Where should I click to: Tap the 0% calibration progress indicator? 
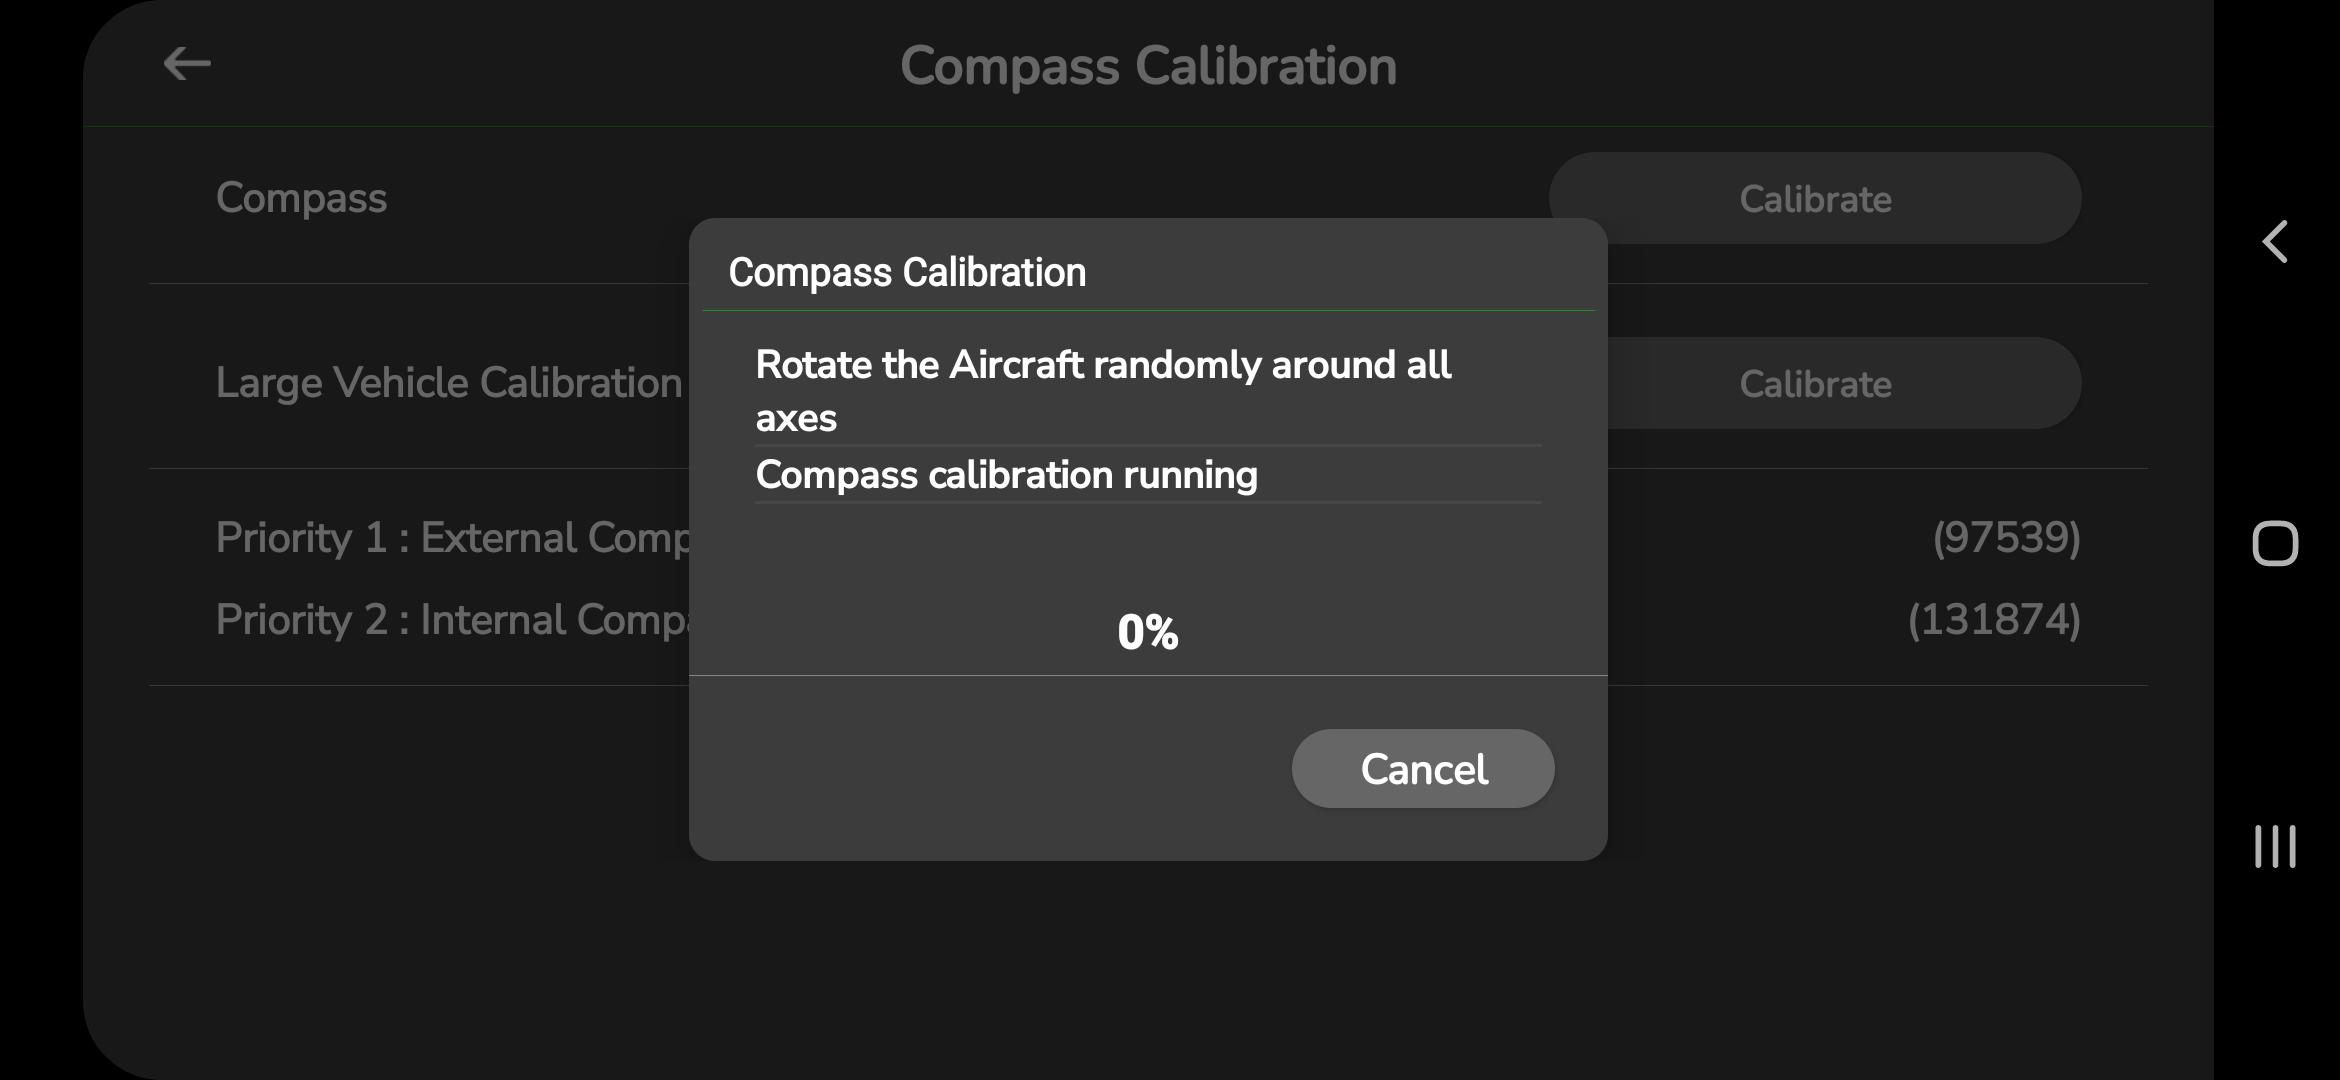[1147, 632]
